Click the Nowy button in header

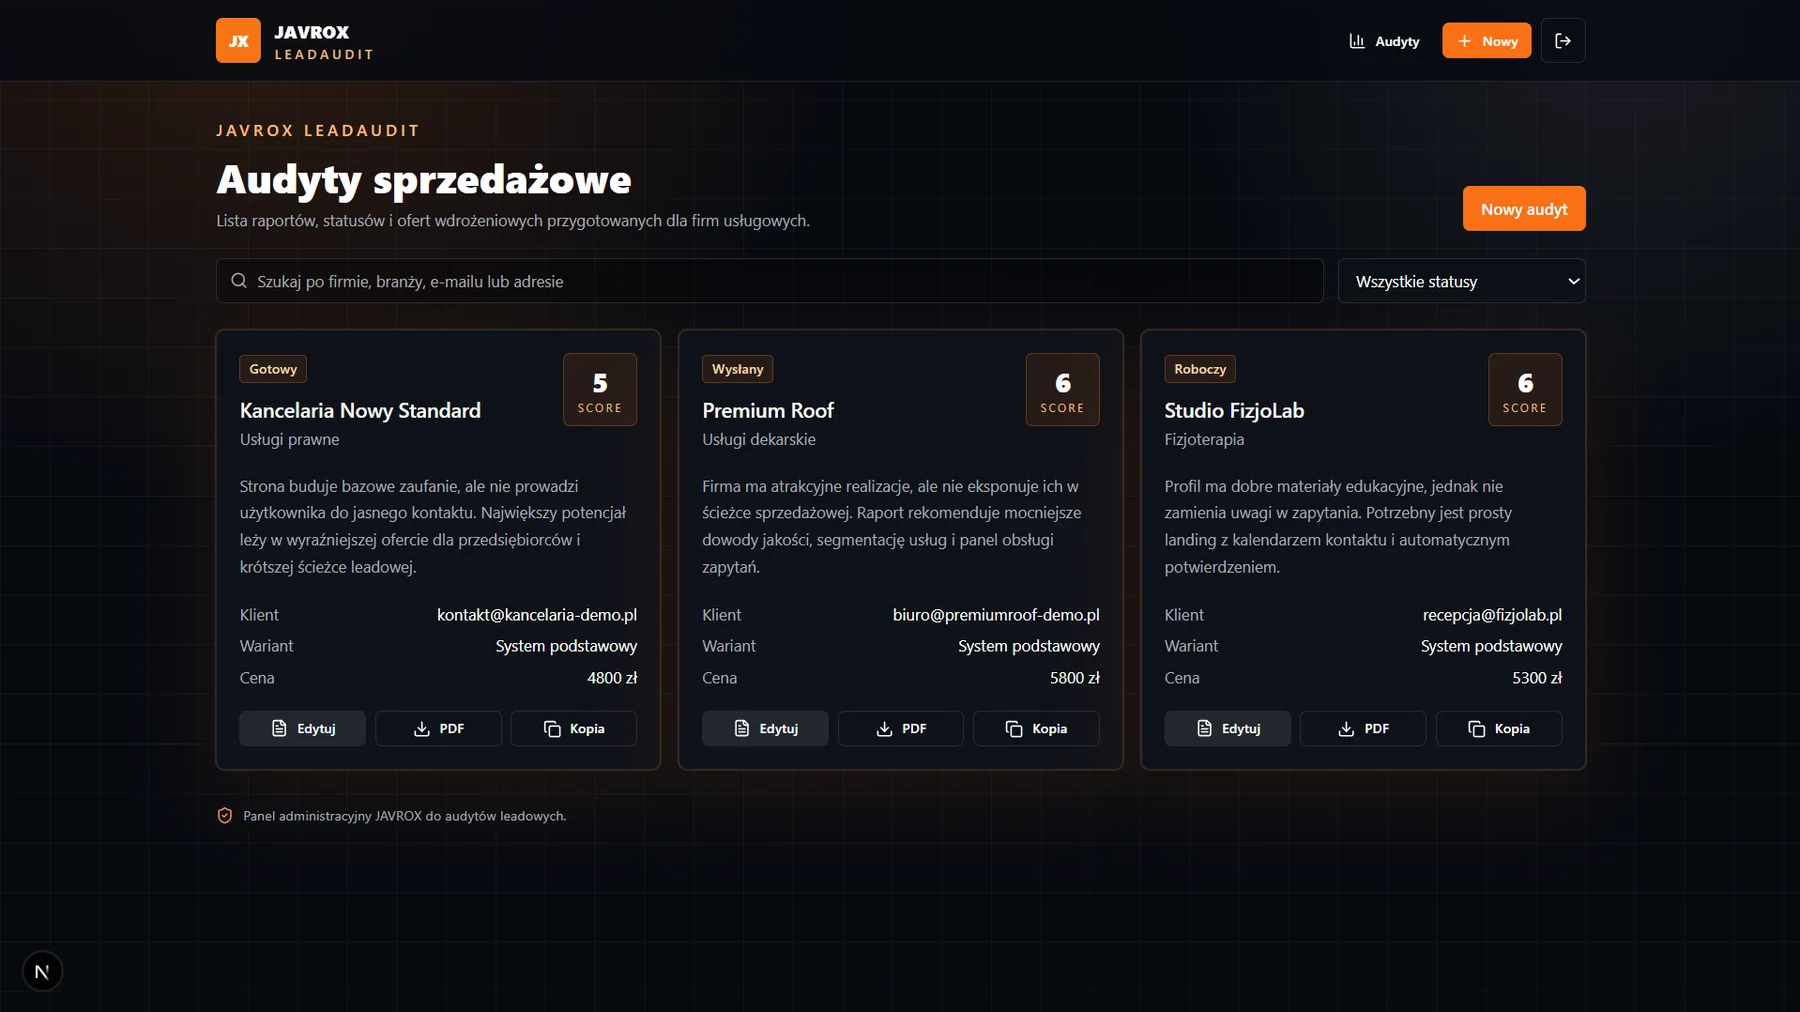[1486, 41]
